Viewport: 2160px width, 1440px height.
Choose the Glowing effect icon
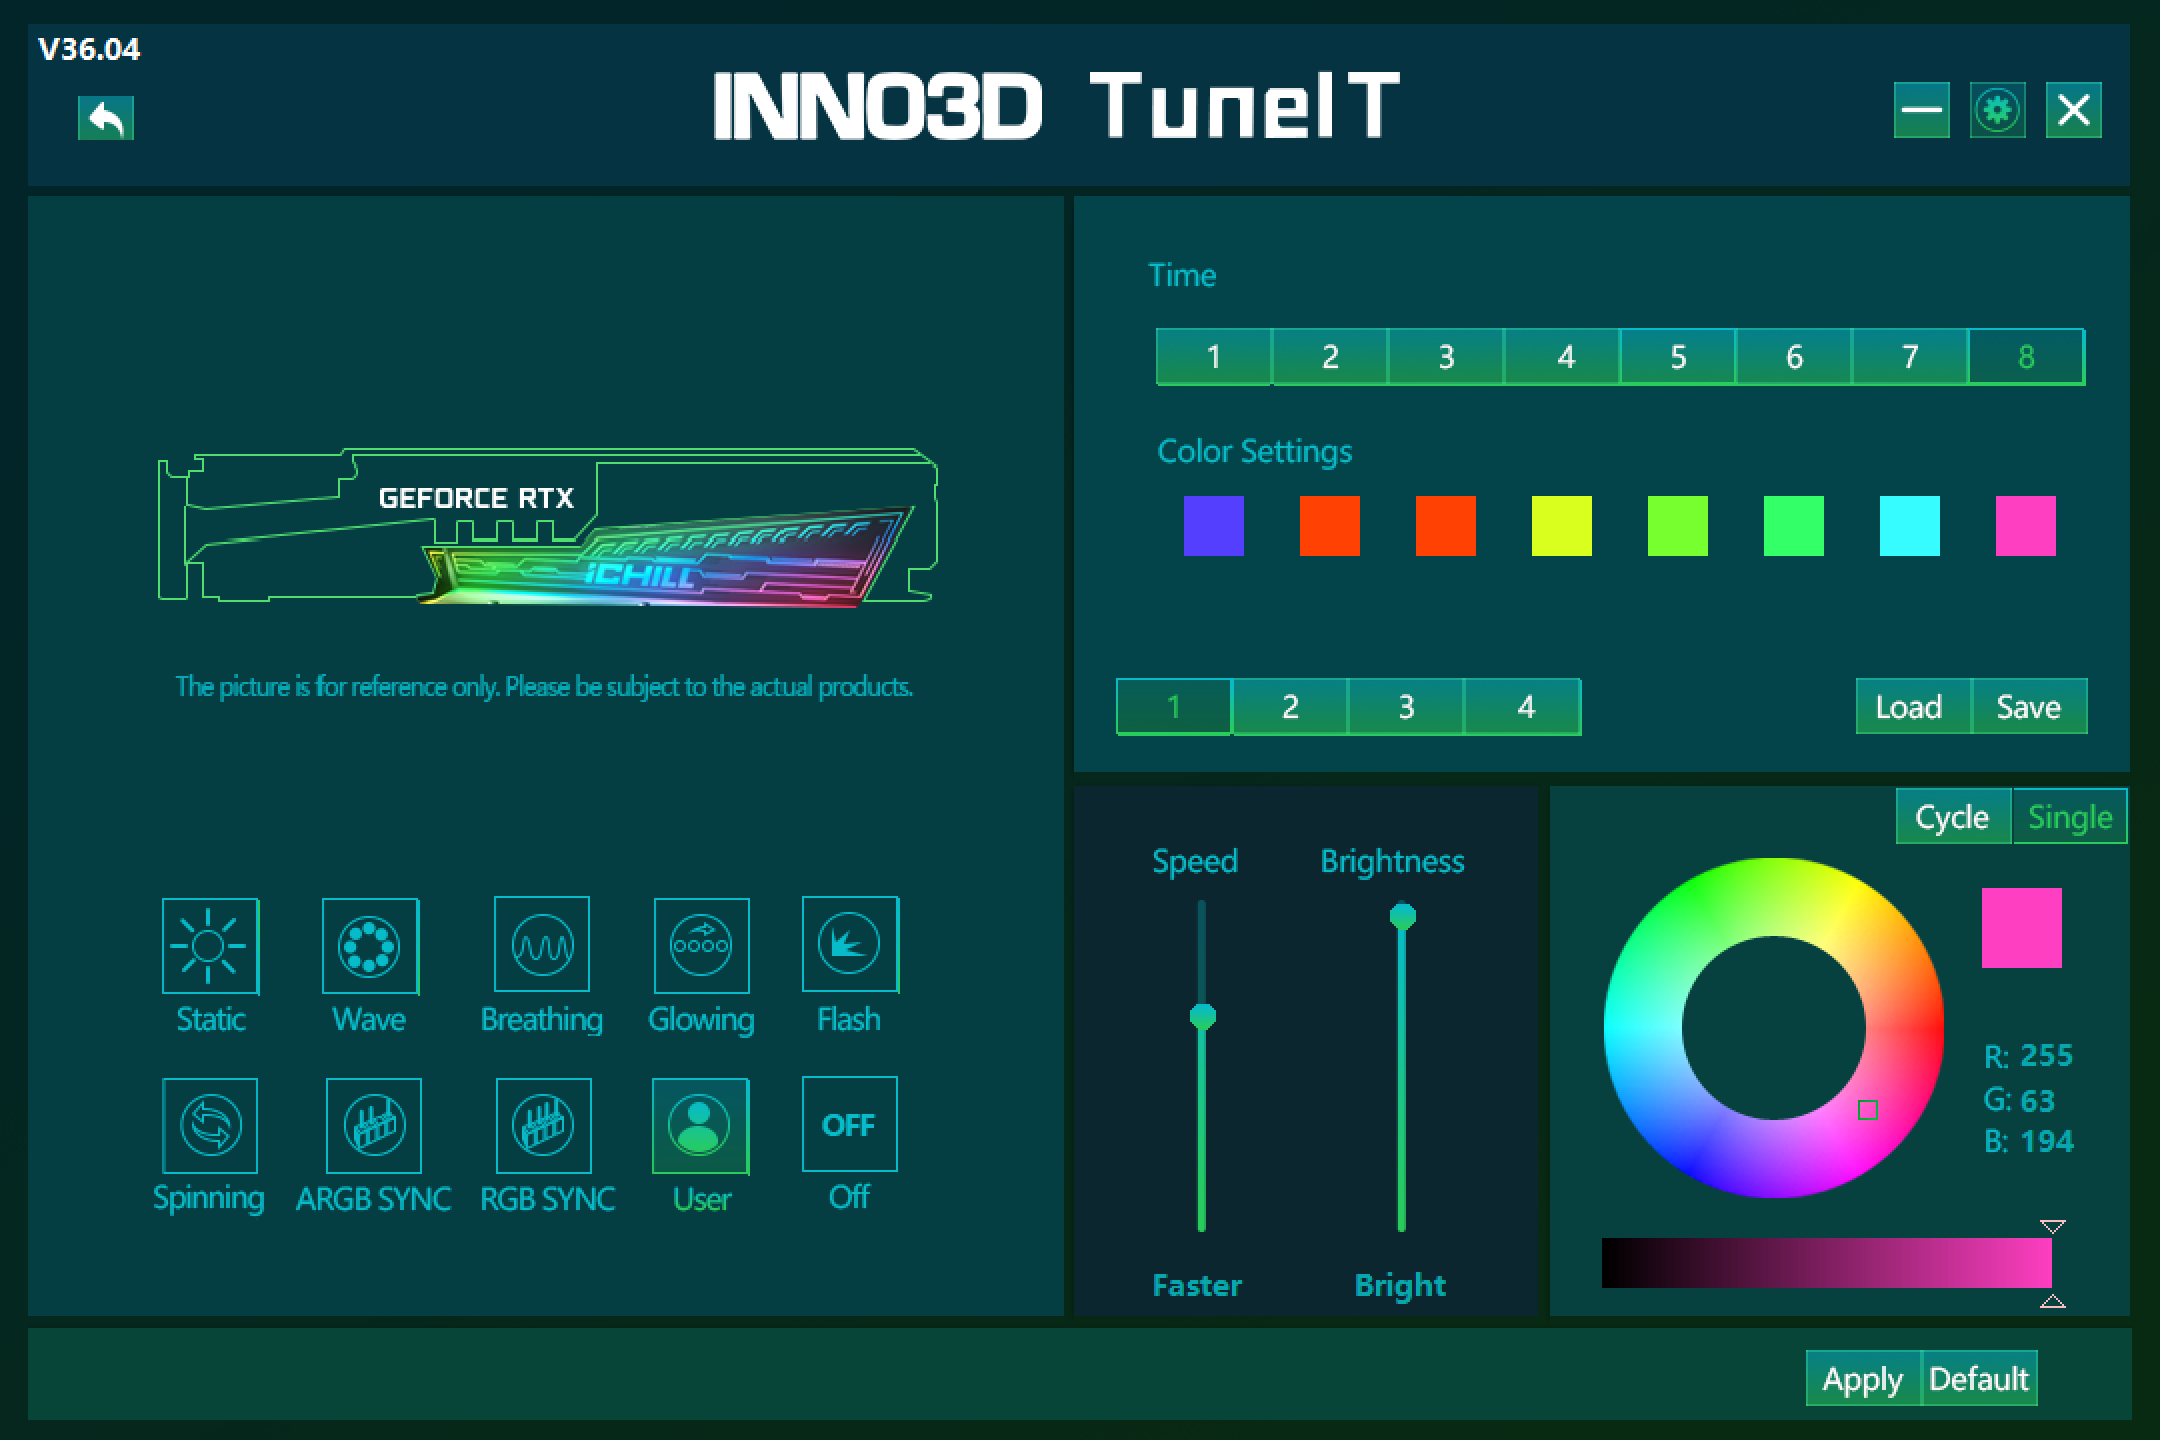click(701, 945)
